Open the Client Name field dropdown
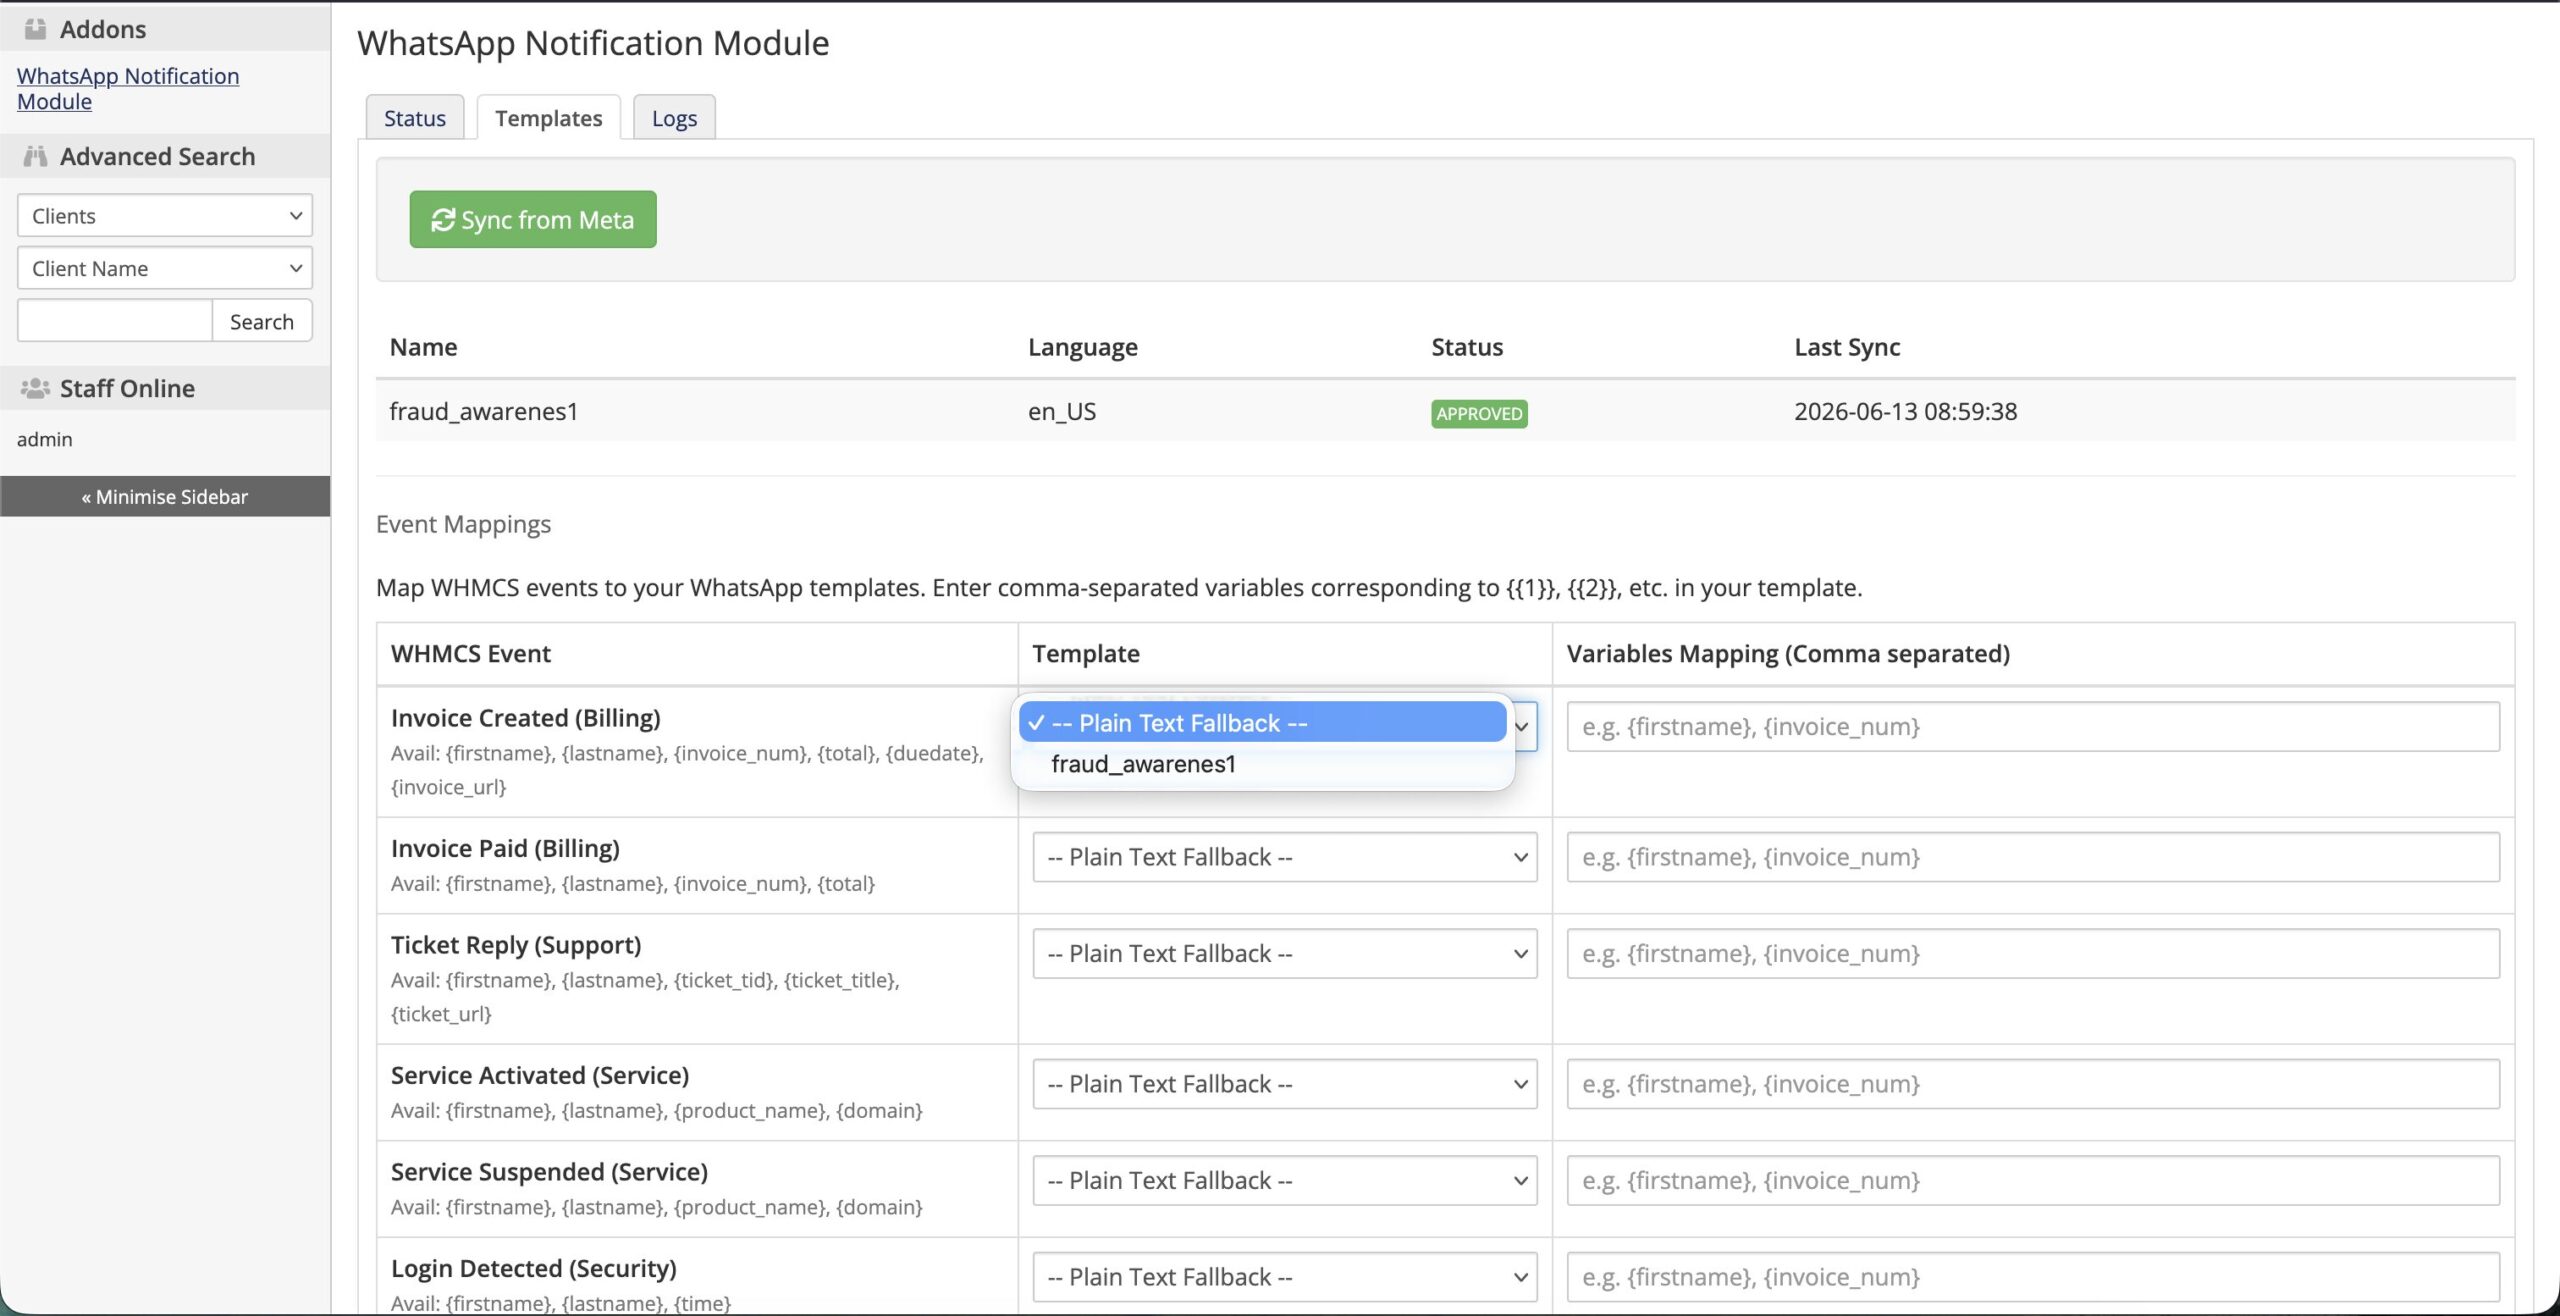The width and height of the screenshot is (2560, 1316). pyautogui.click(x=165, y=268)
